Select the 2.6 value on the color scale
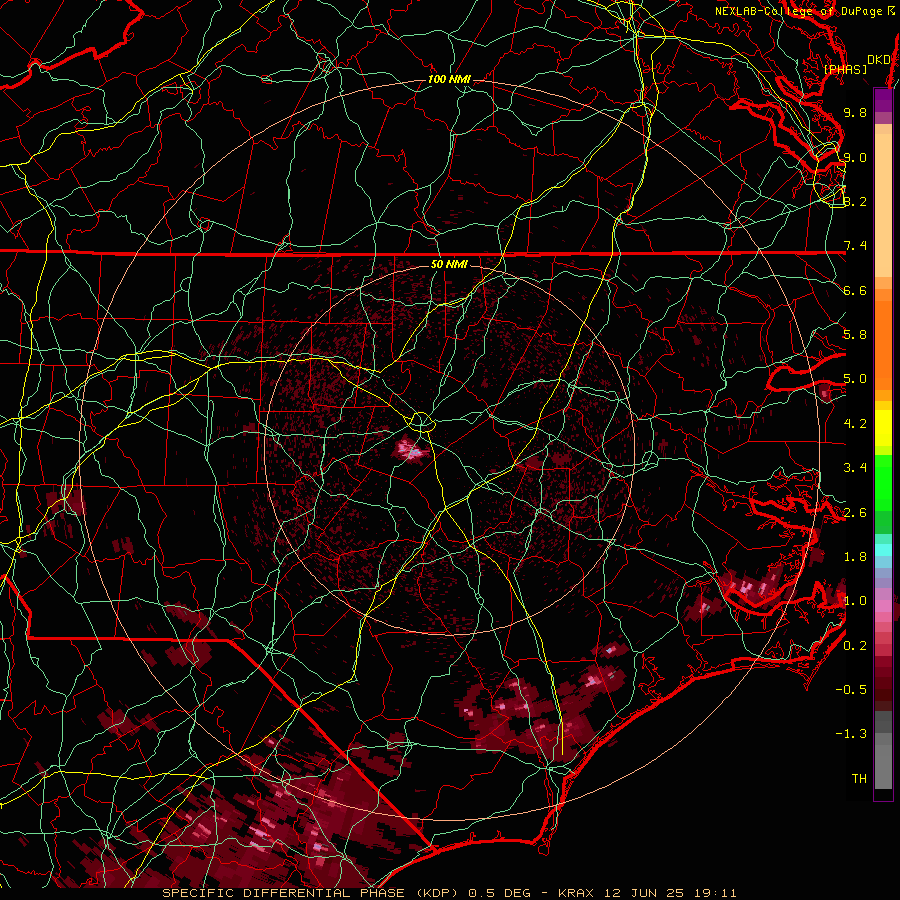Image resolution: width=900 pixels, height=900 pixels. click(x=855, y=513)
